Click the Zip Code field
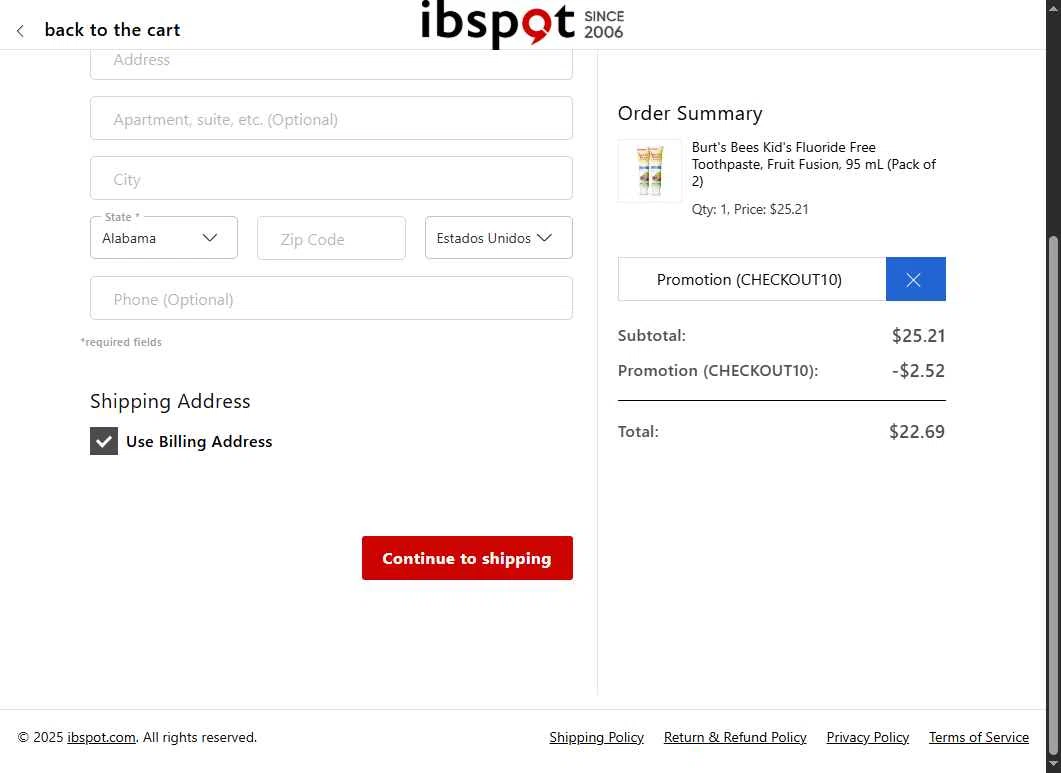The height and width of the screenshot is (773, 1061). (x=331, y=238)
